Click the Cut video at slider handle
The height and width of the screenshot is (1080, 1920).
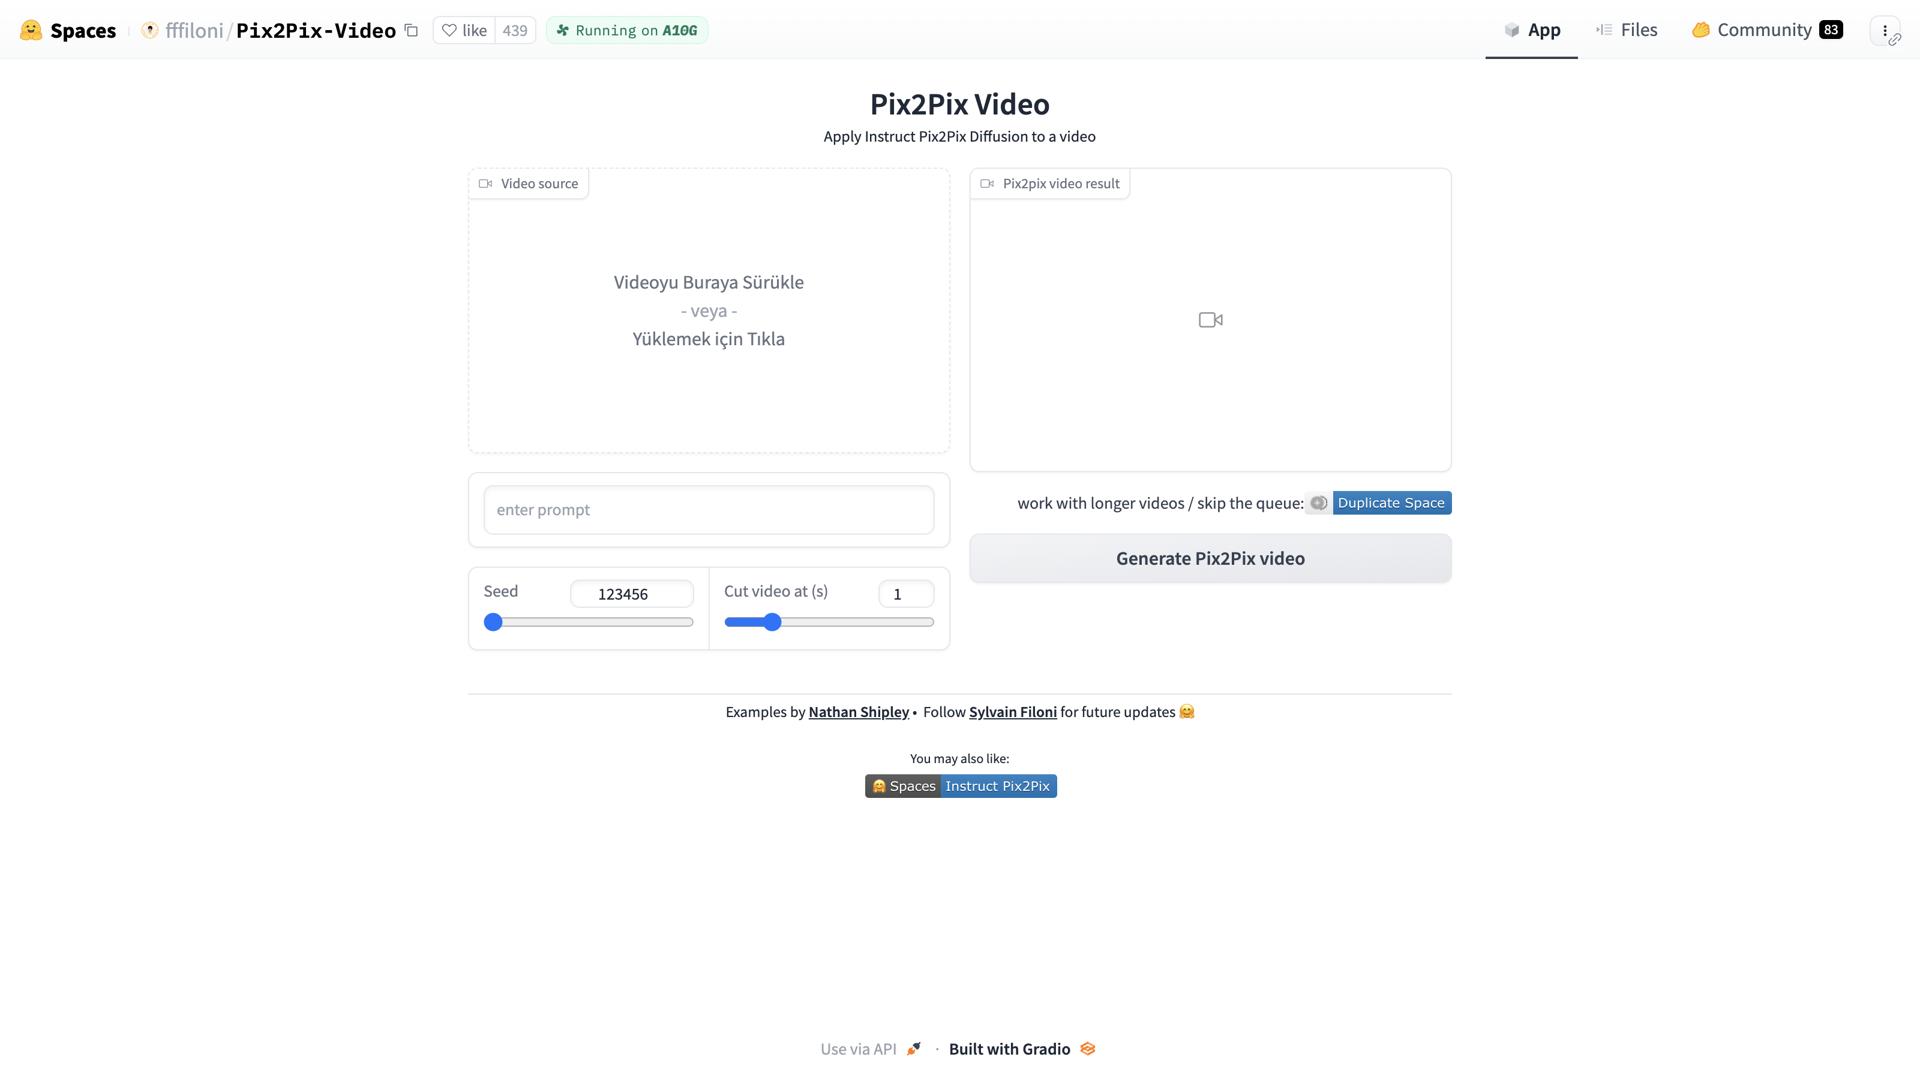coord(772,622)
